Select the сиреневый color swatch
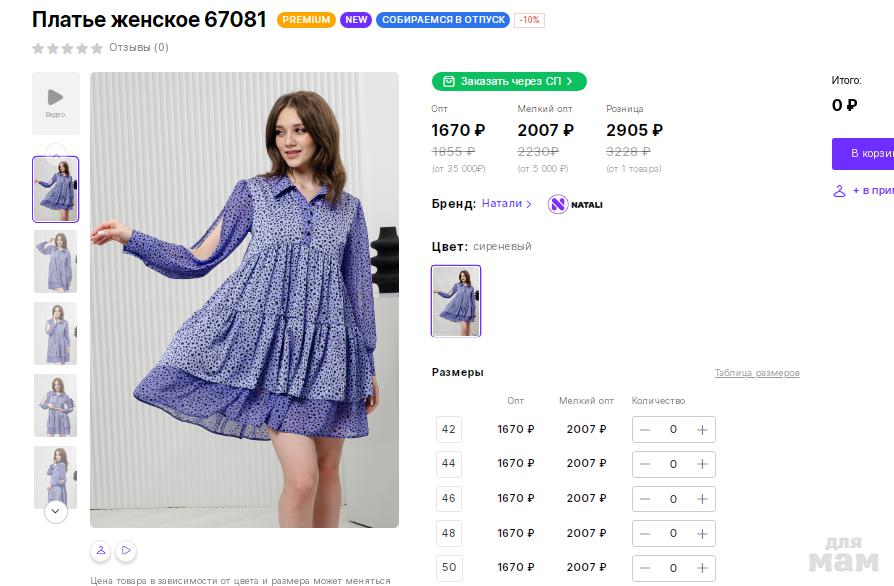This screenshot has height=586, width=894. (456, 301)
